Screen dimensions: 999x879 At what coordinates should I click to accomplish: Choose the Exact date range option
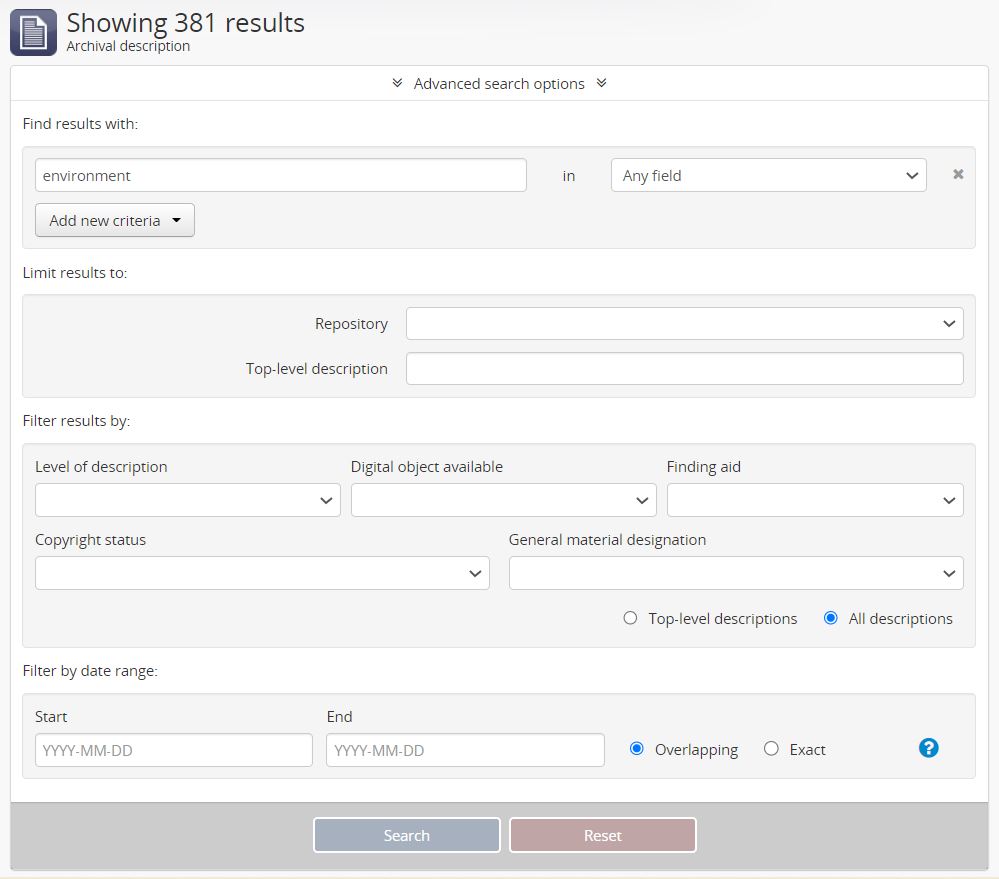771,749
